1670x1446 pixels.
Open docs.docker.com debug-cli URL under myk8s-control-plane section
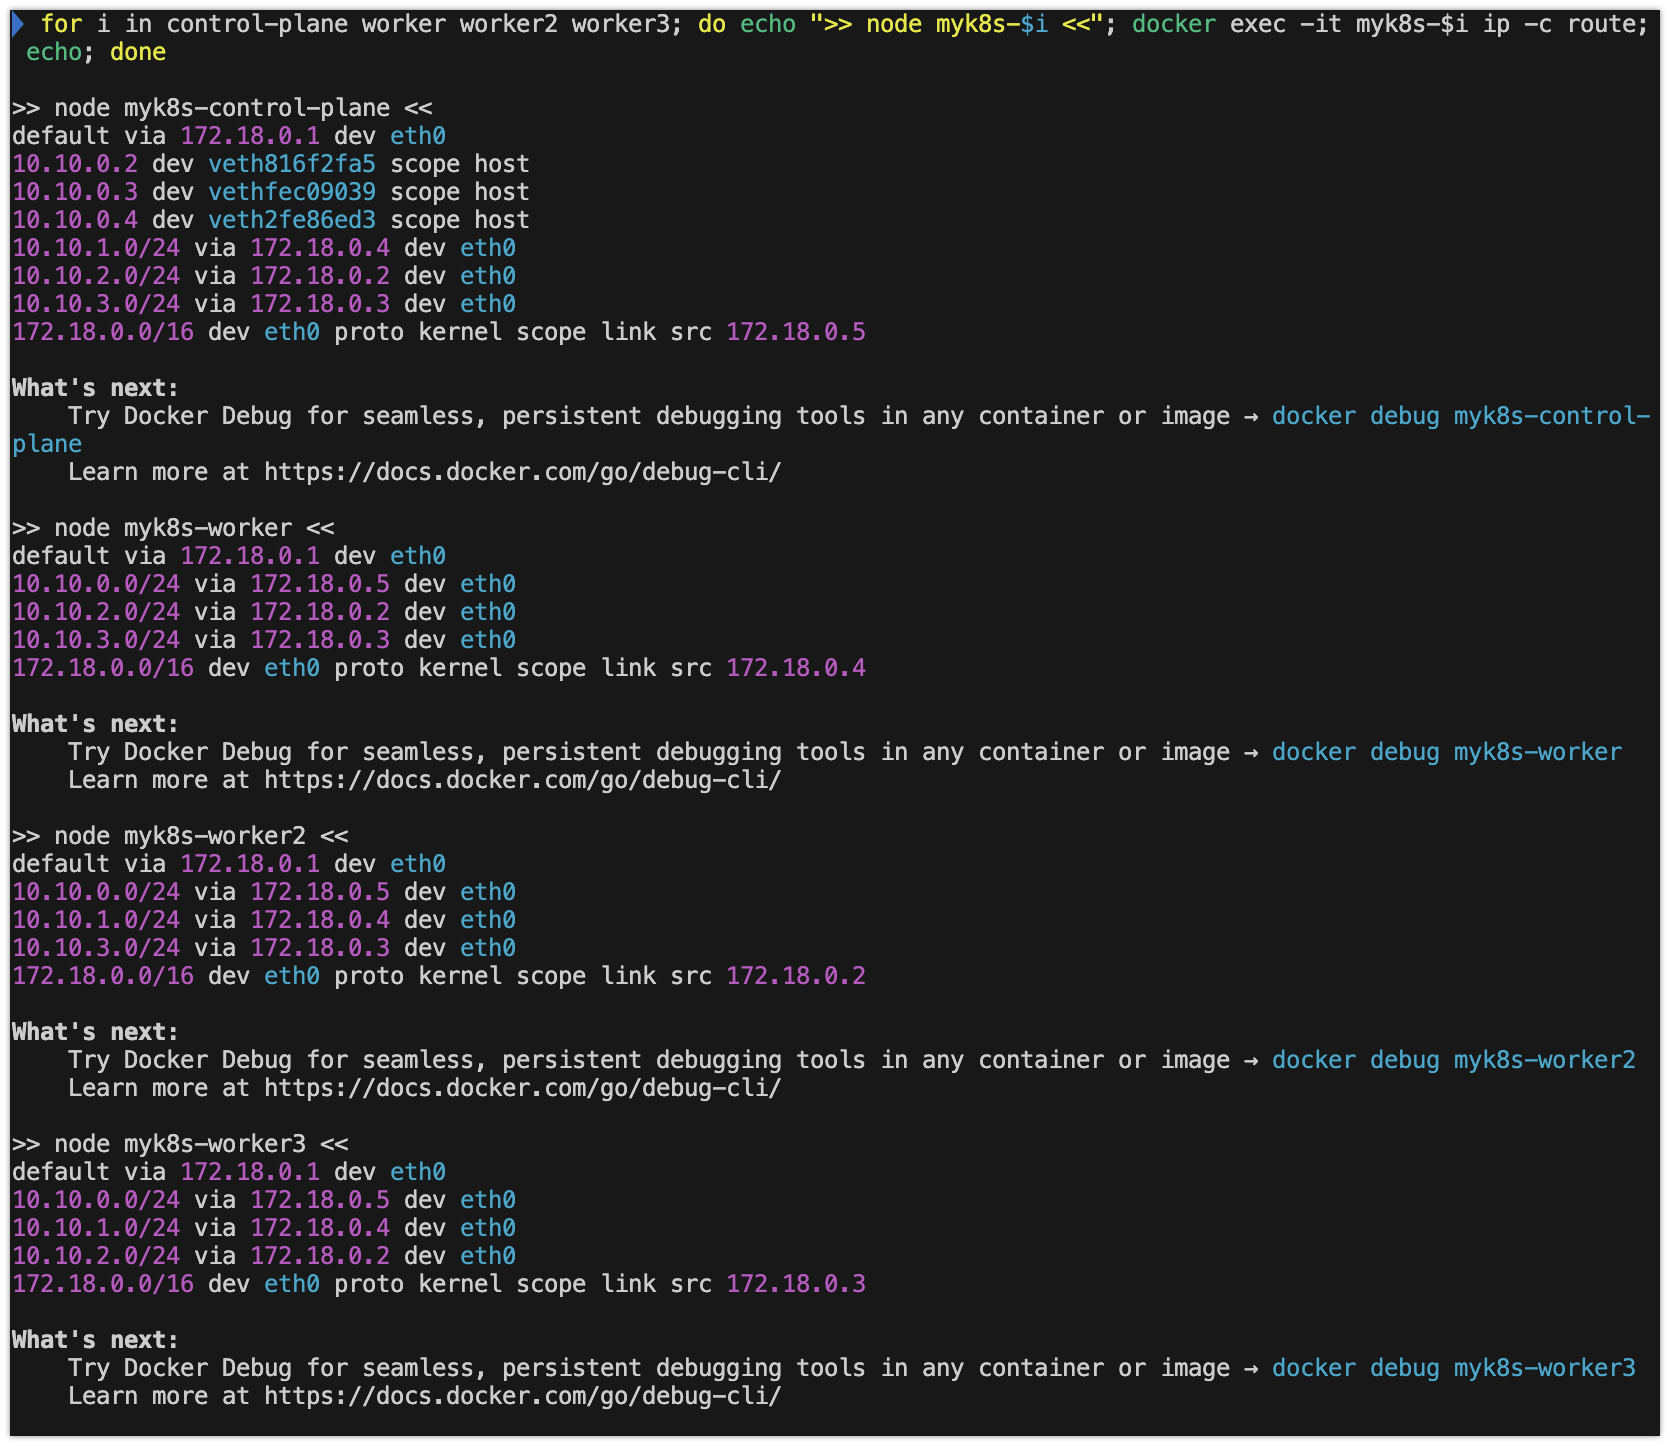tap(523, 472)
